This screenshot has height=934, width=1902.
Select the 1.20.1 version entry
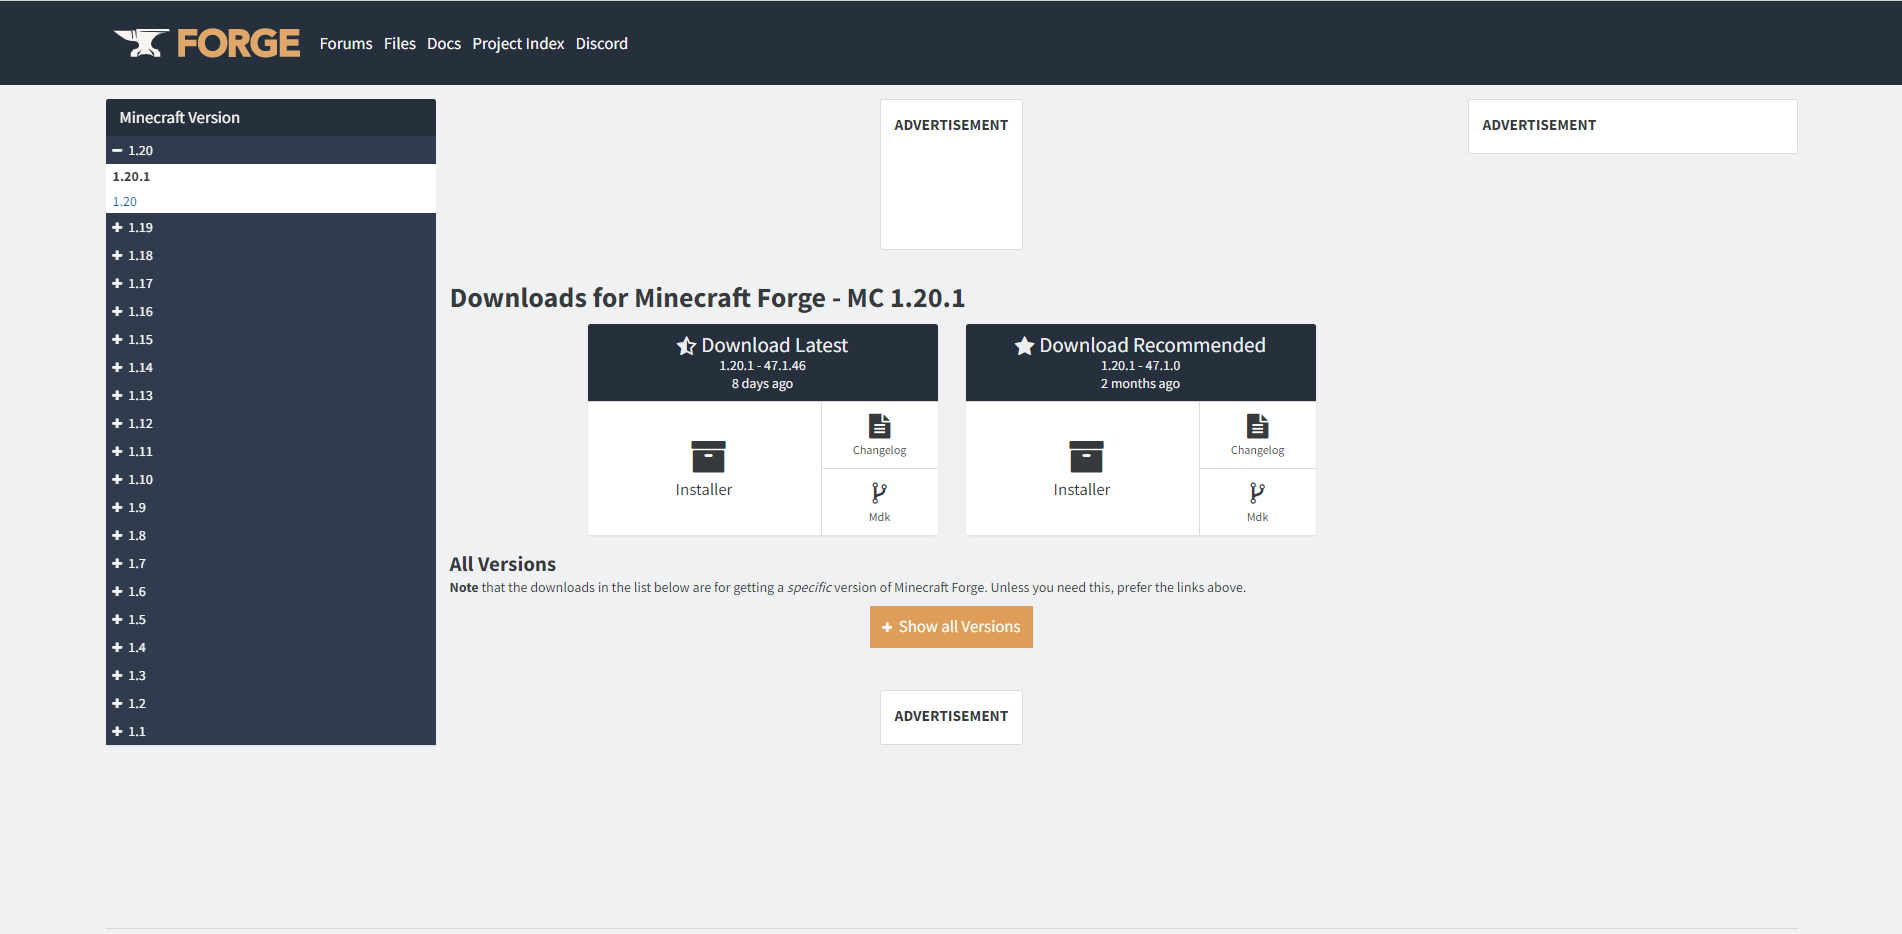pyautogui.click(x=131, y=177)
